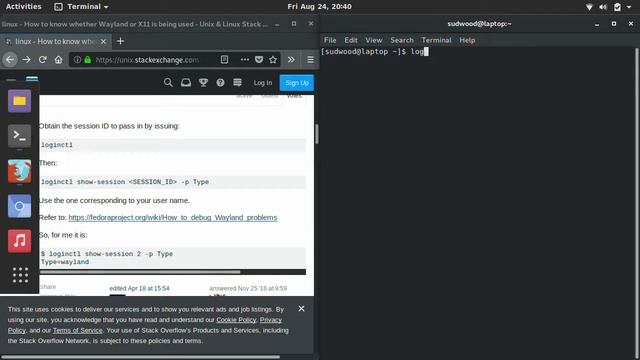Show site information for the page
Viewport: 640px width, 360px height.
pyautogui.click(x=77, y=60)
